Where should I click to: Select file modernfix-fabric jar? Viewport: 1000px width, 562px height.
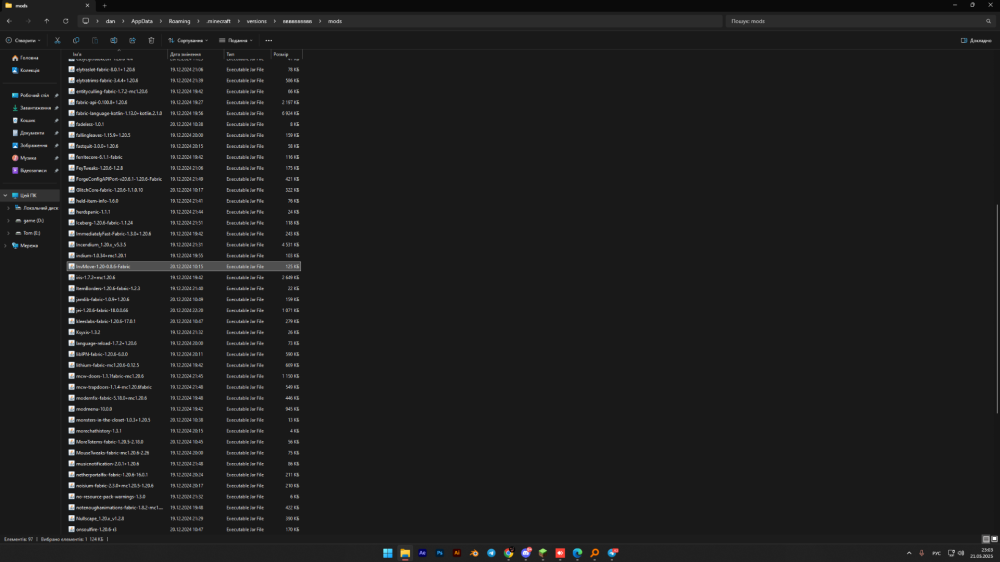coord(184,398)
